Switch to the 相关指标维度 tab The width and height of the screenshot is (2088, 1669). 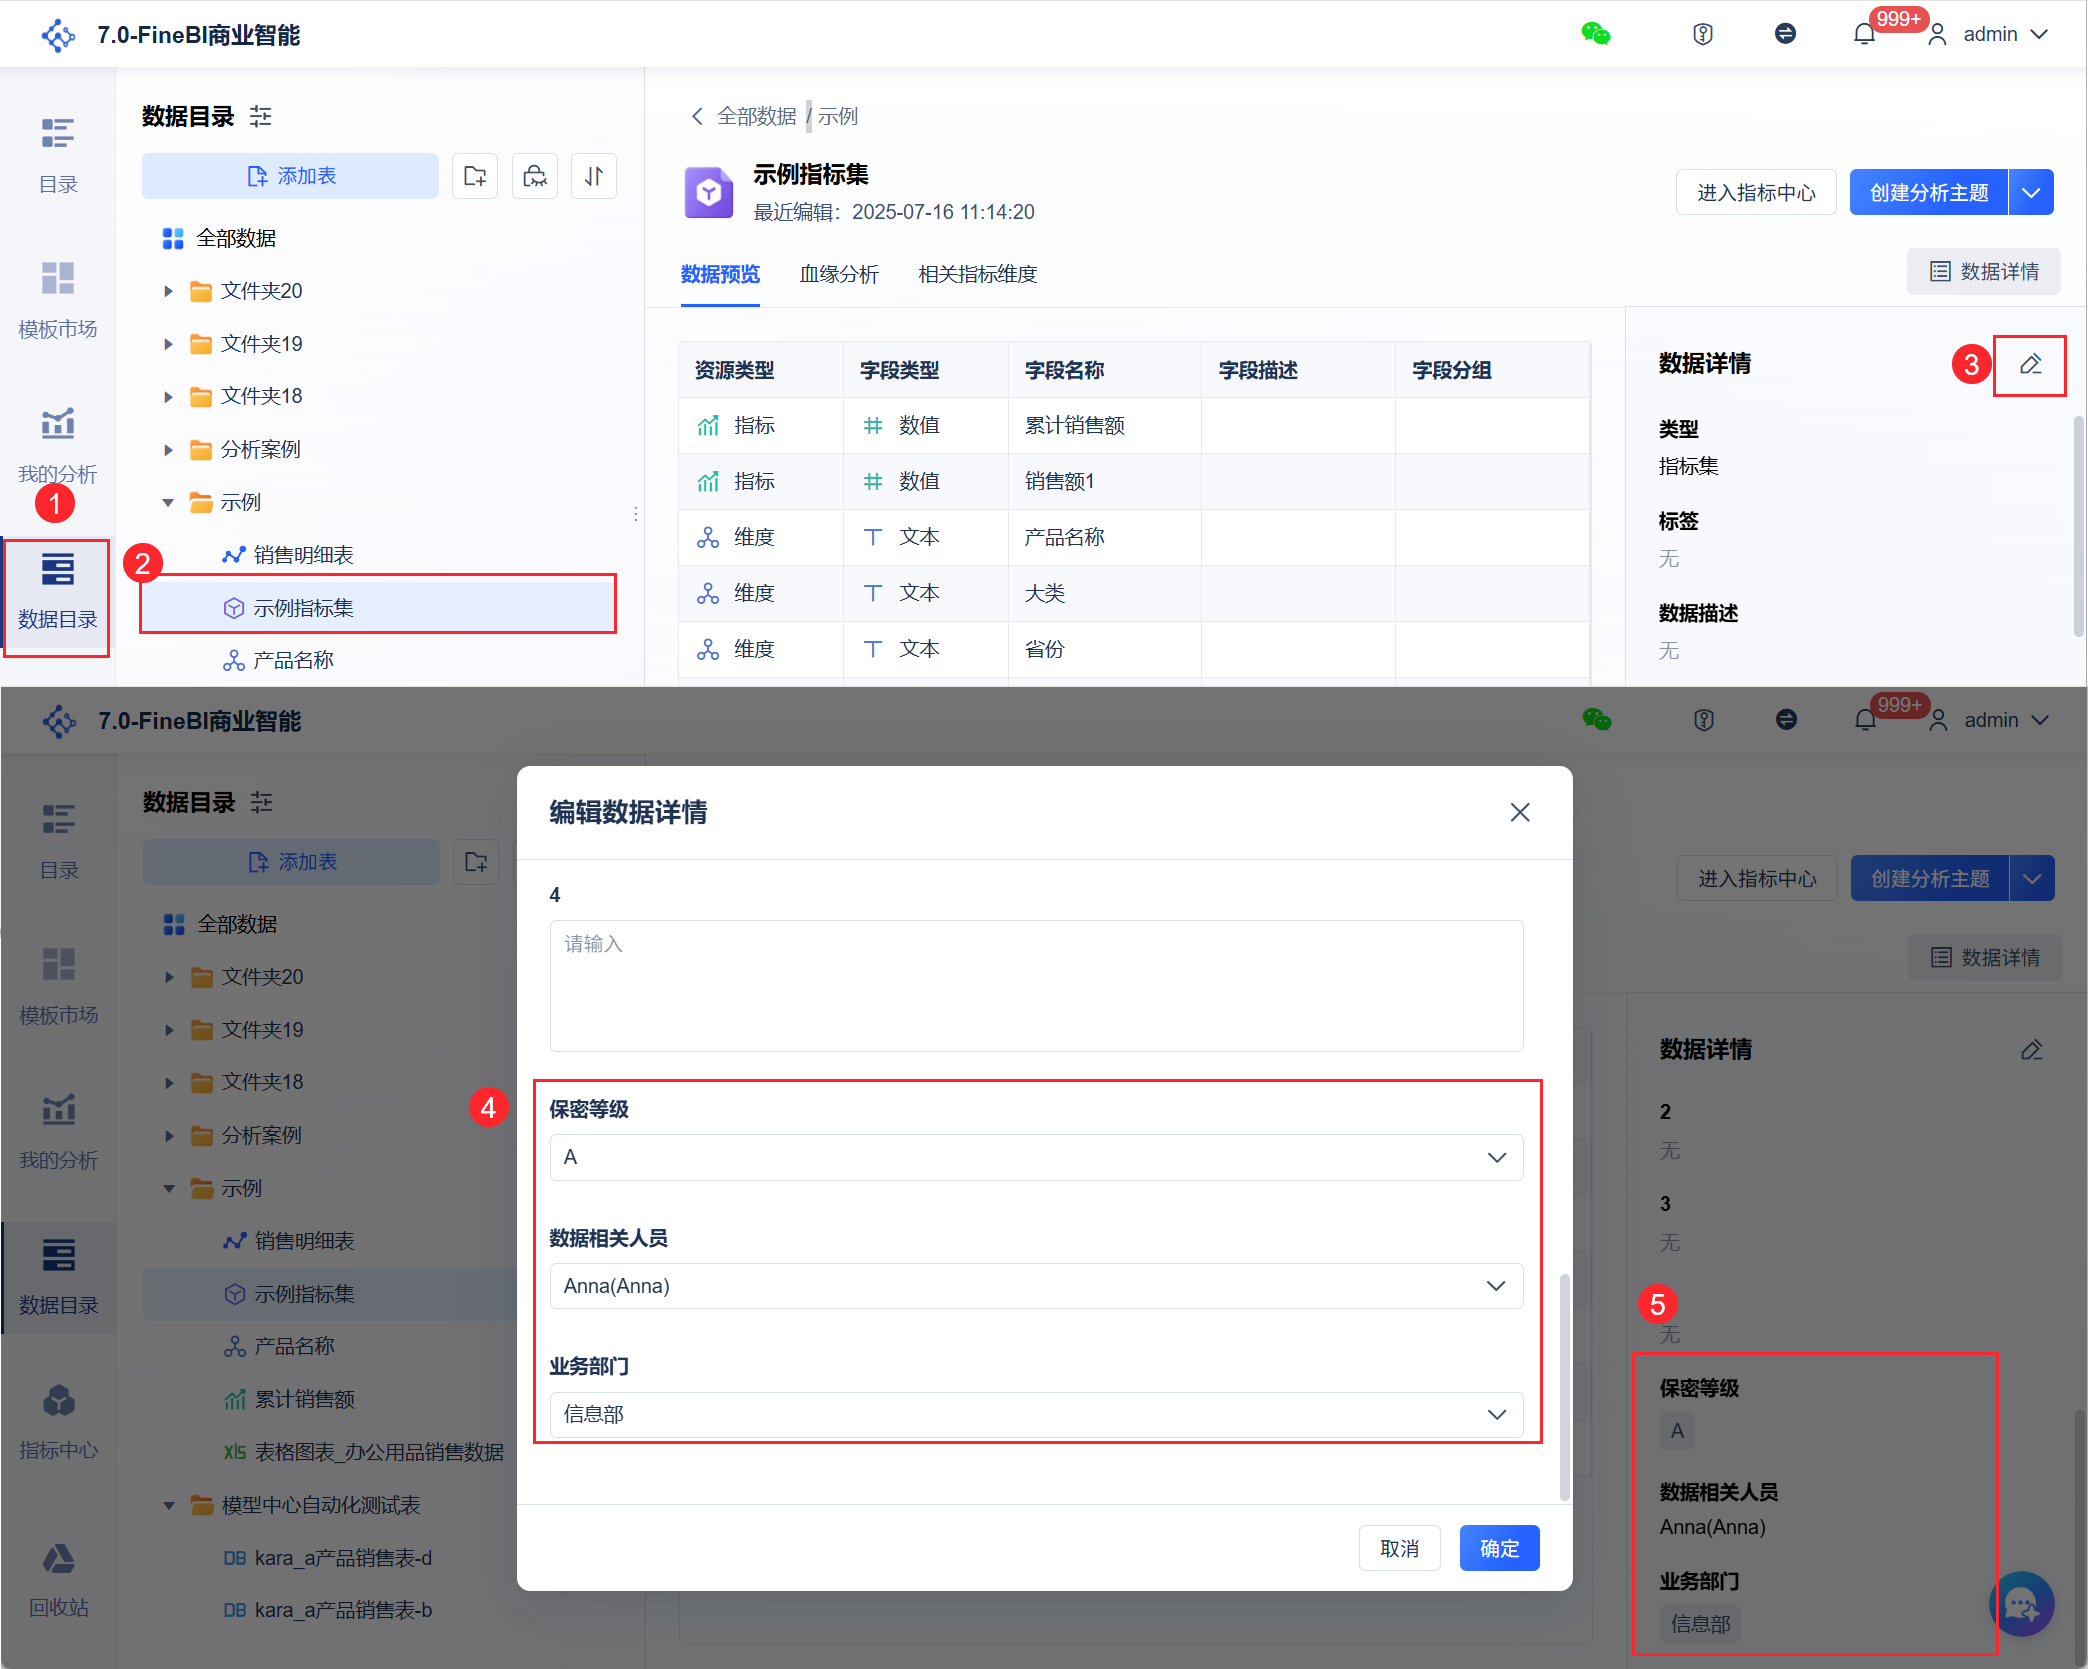pos(977,274)
